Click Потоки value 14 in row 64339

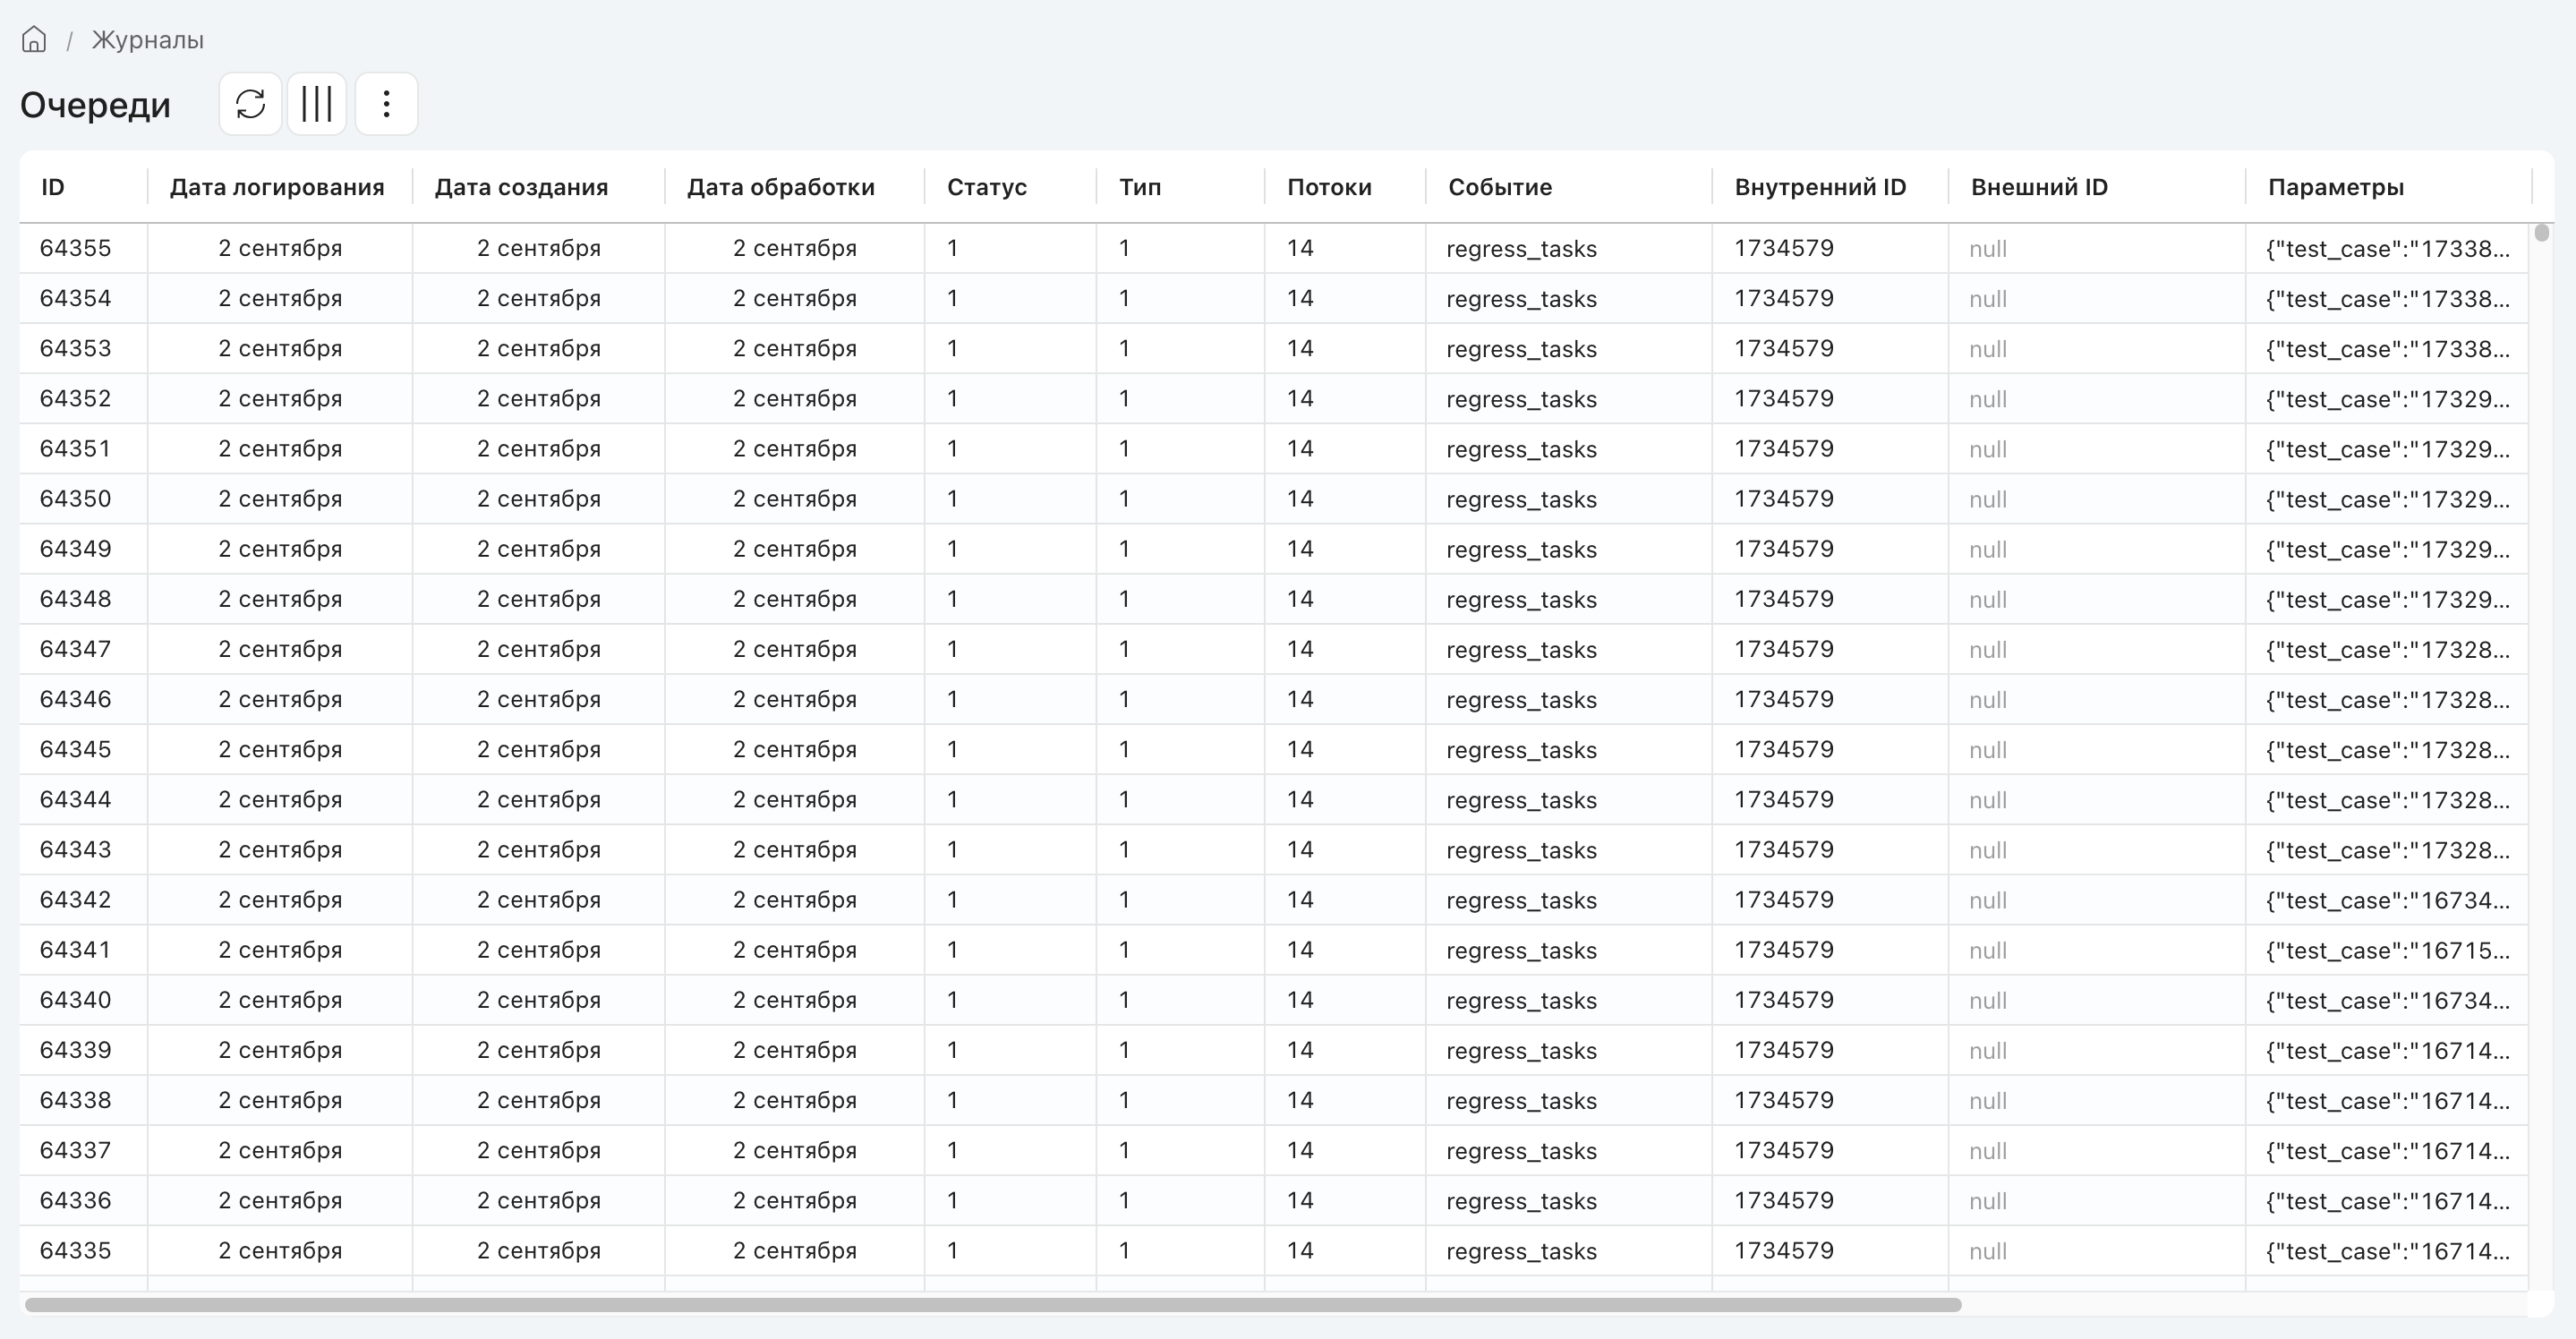point(1300,1049)
